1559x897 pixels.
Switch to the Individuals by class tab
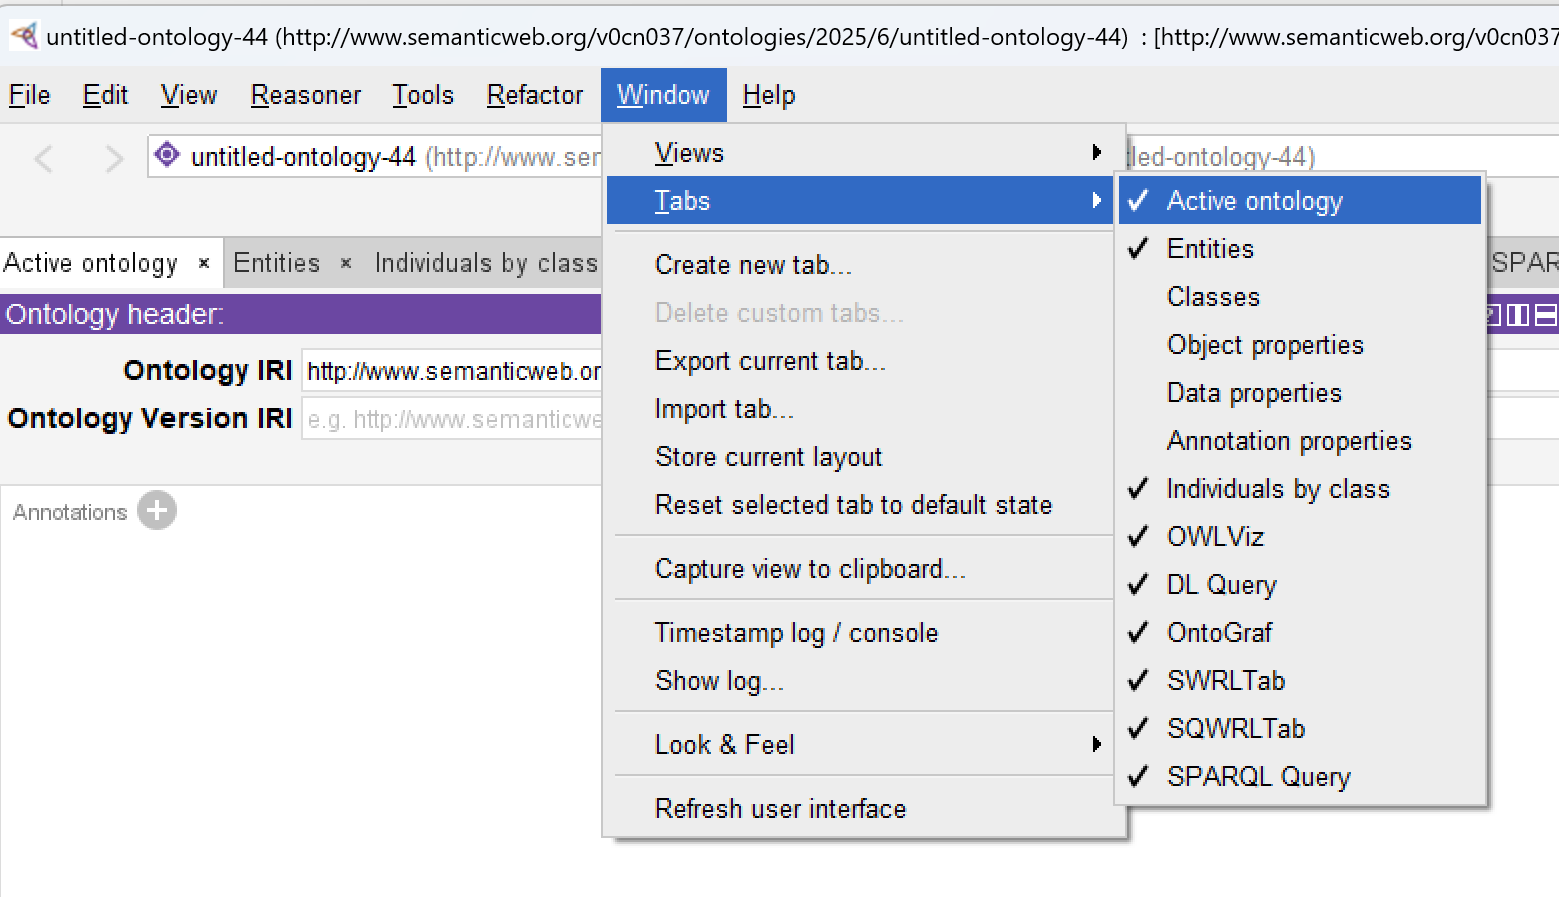(x=486, y=263)
